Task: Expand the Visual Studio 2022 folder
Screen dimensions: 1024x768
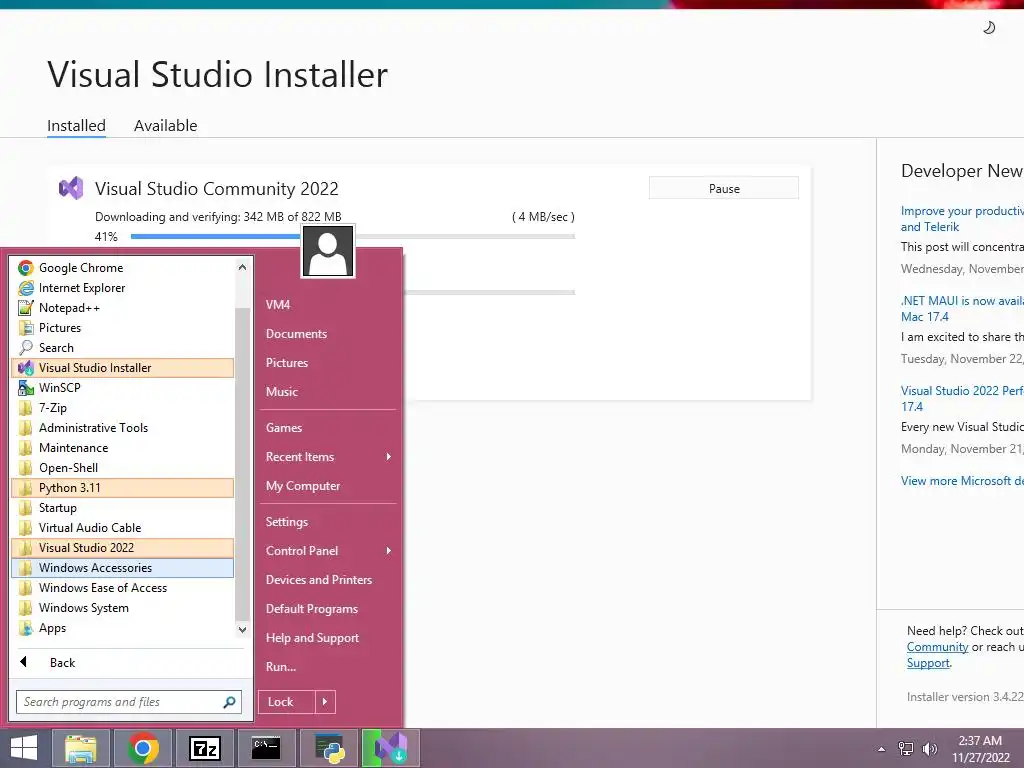Action: [x=122, y=548]
